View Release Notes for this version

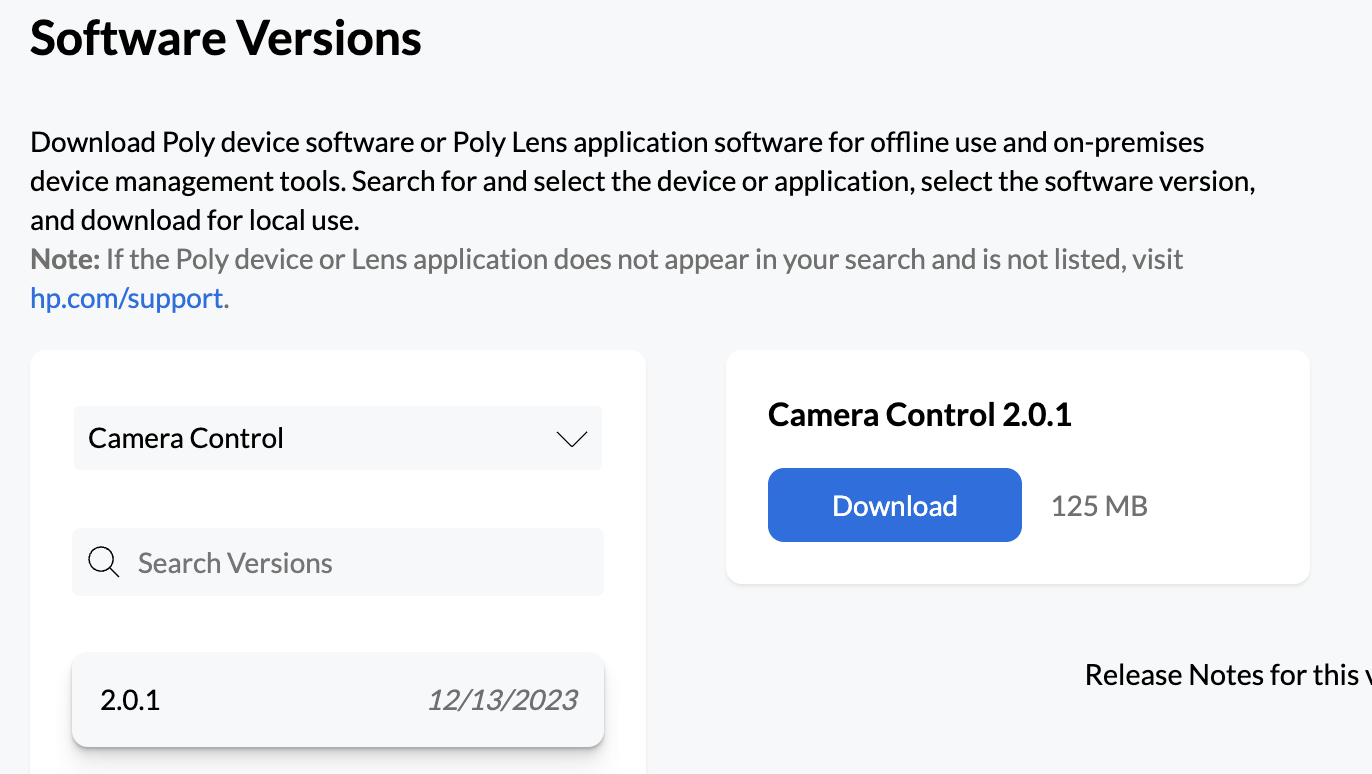[1228, 674]
